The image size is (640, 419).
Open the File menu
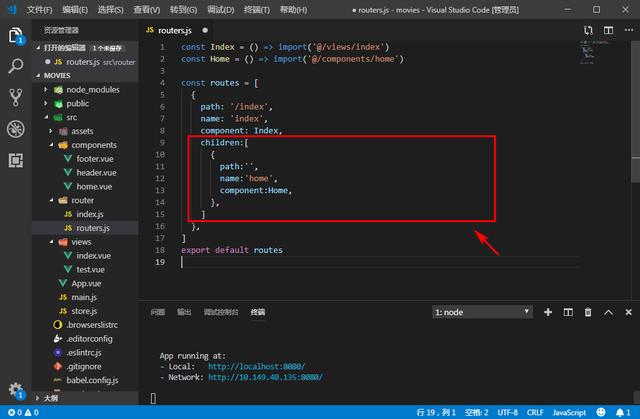pos(39,9)
